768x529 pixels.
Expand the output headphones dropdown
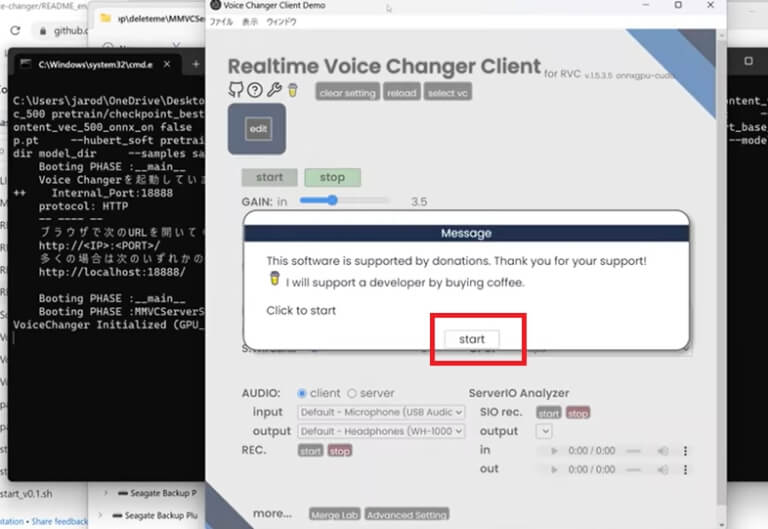tap(381, 431)
